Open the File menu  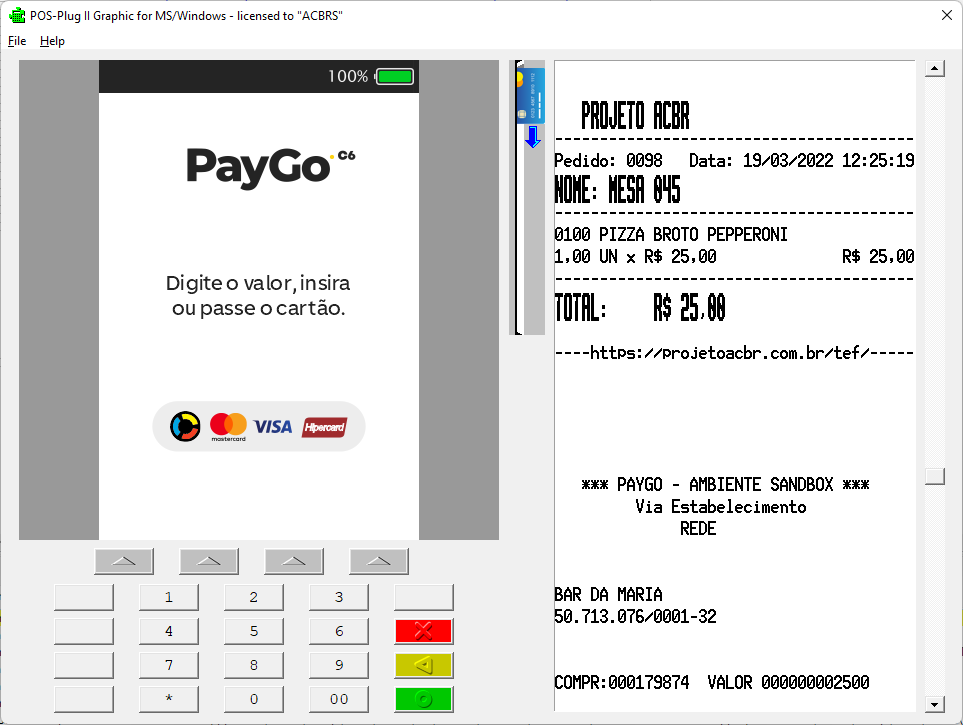click(17, 41)
